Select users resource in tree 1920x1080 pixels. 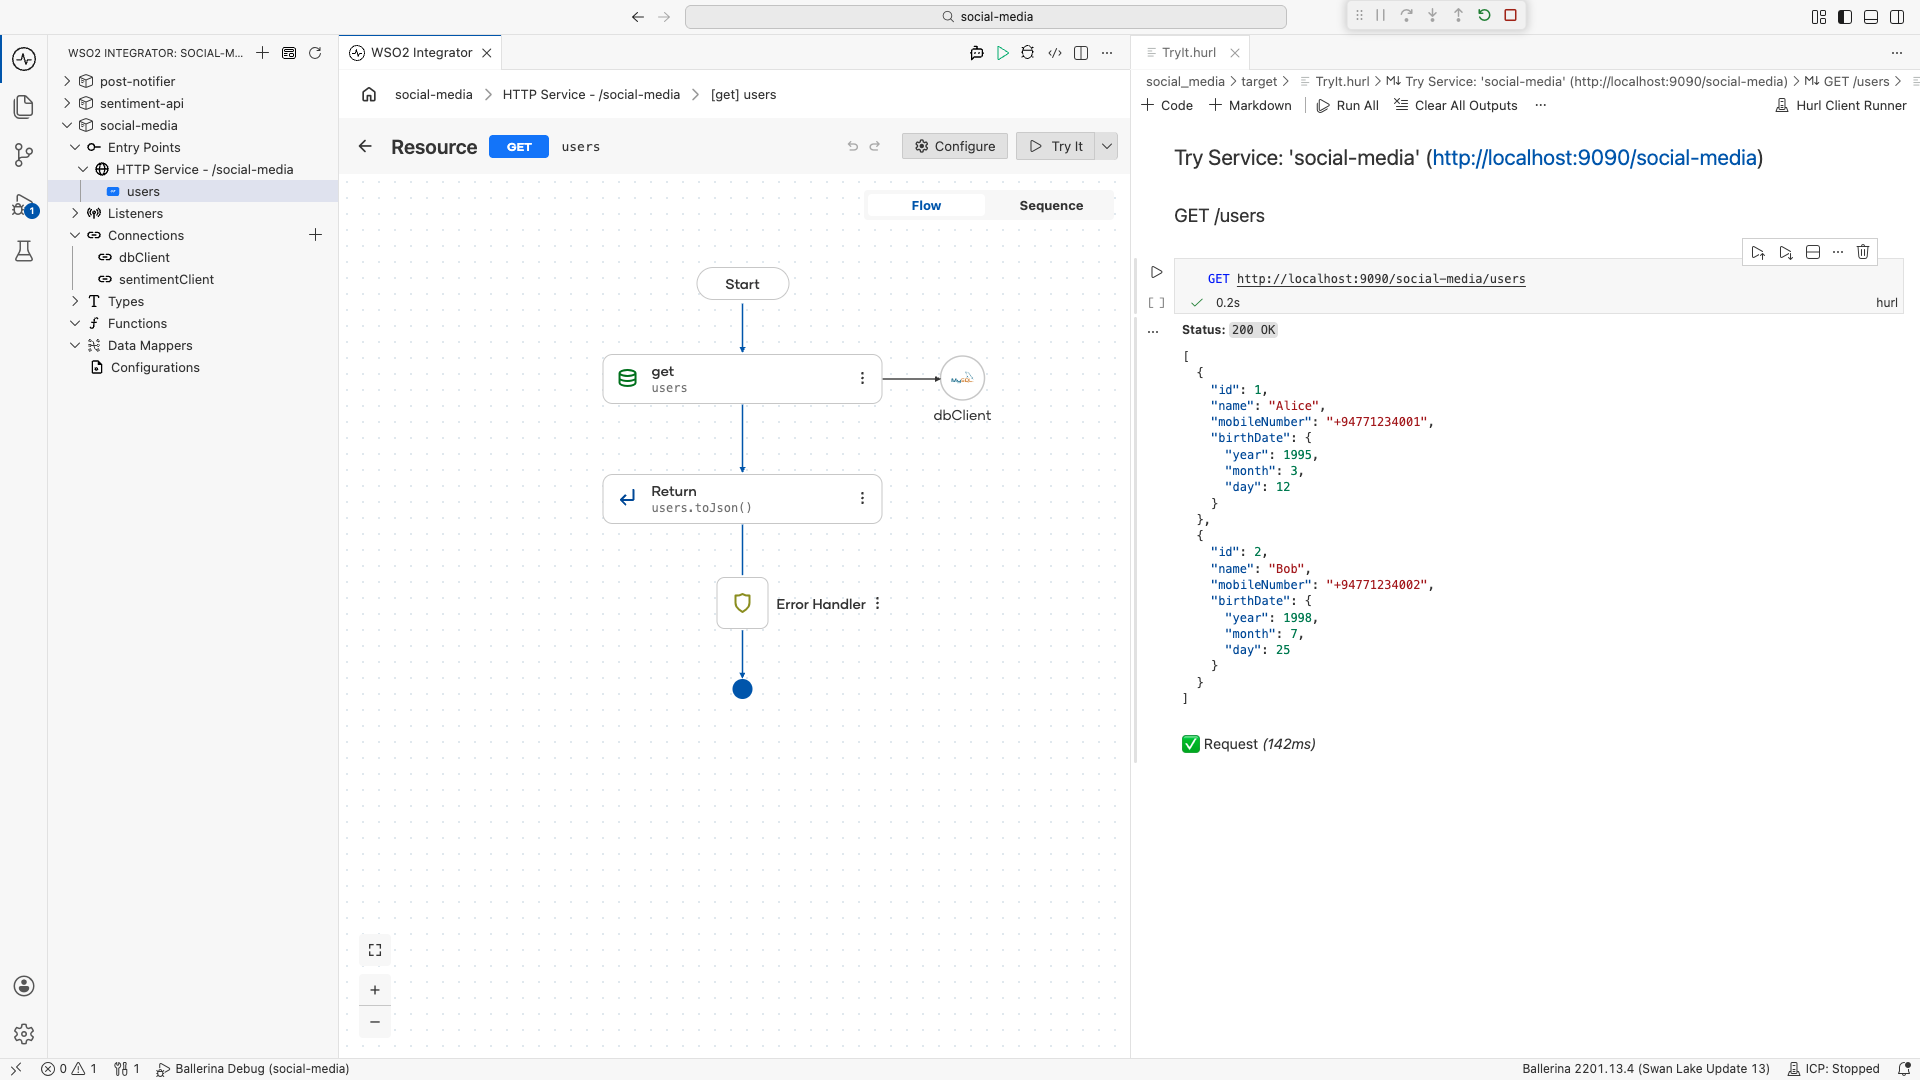tap(194, 191)
